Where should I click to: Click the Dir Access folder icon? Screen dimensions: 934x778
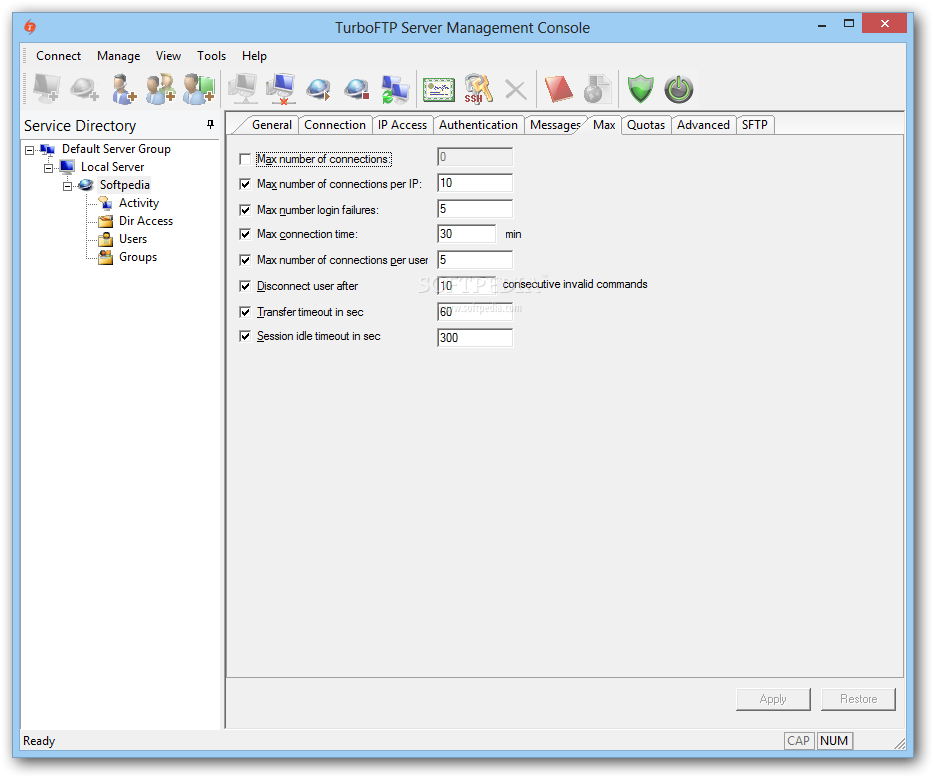[106, 222]
